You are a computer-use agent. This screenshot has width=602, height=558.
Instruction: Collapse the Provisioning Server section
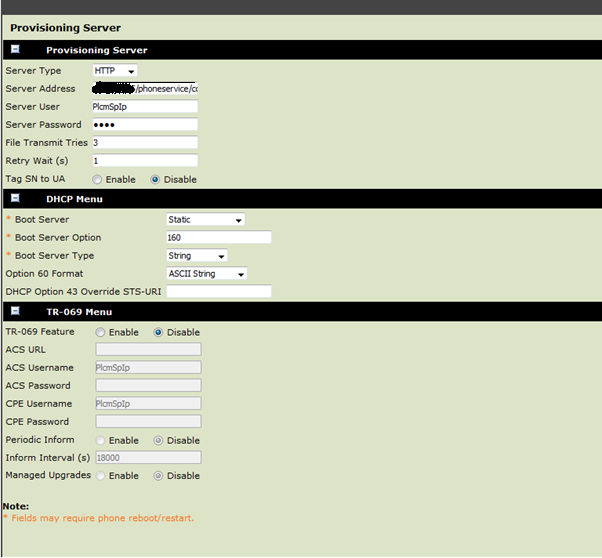coord(15,49)
